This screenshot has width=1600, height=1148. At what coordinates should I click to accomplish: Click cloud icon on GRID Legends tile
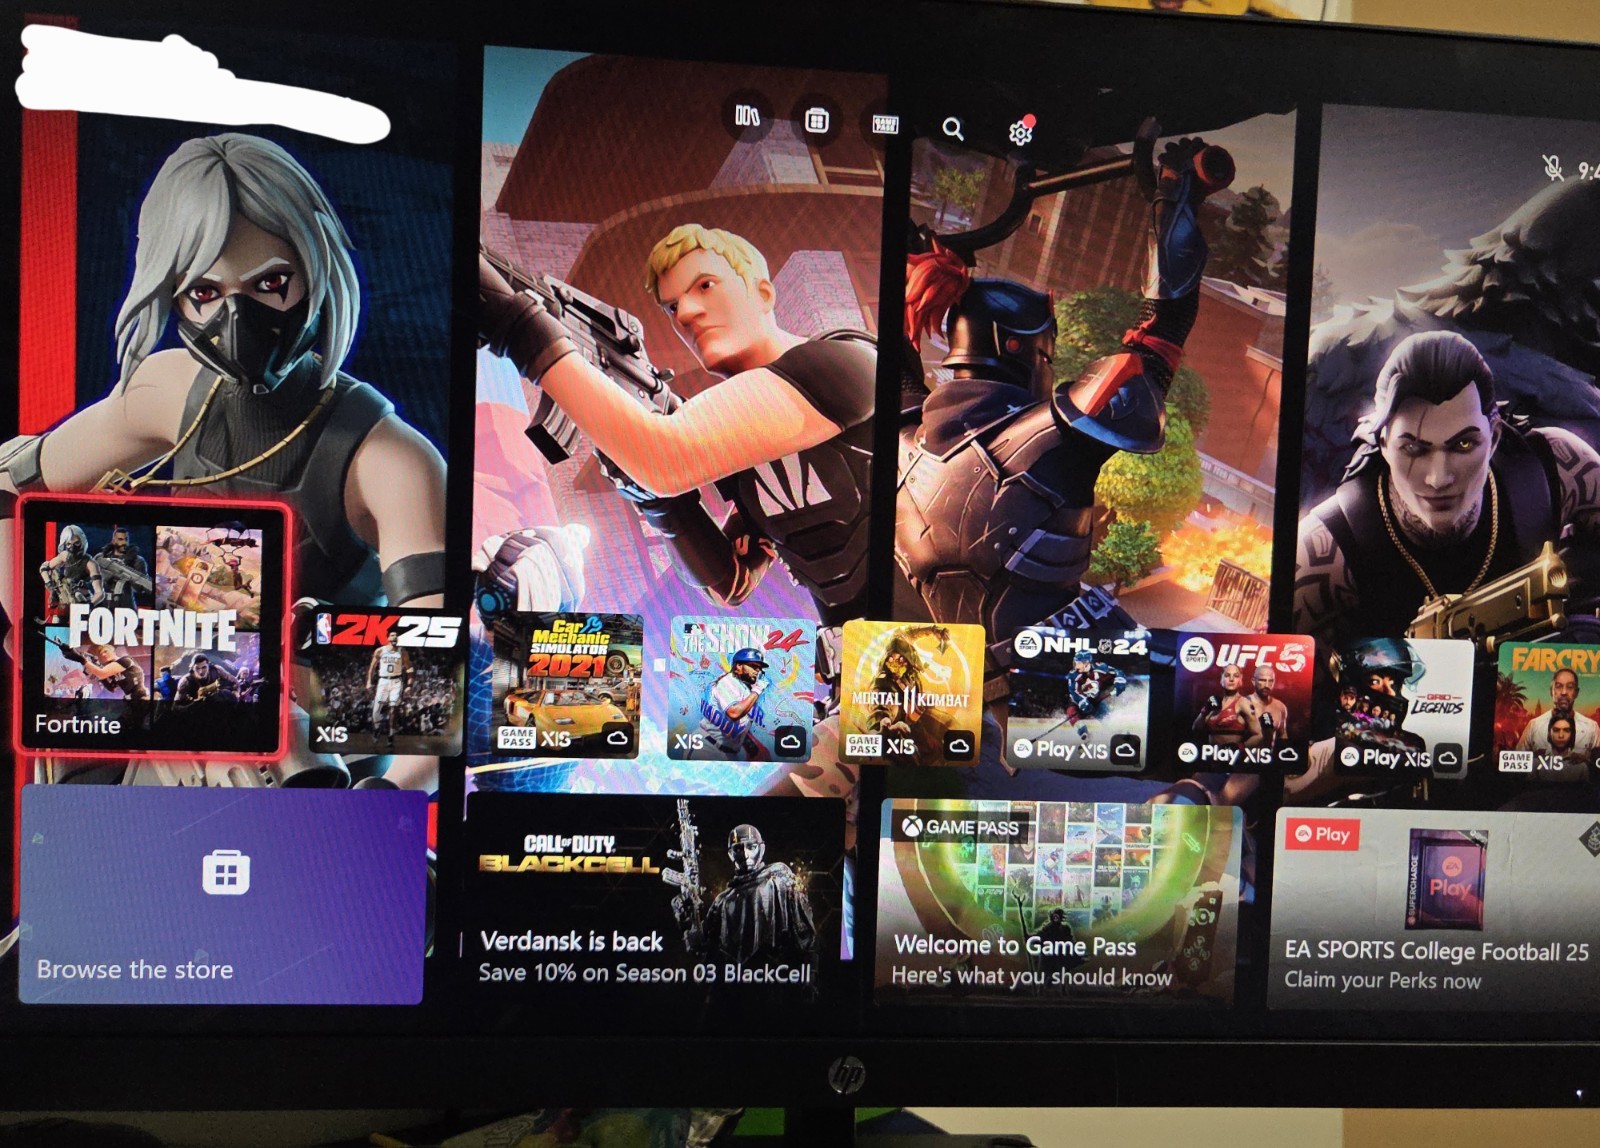1447,758
